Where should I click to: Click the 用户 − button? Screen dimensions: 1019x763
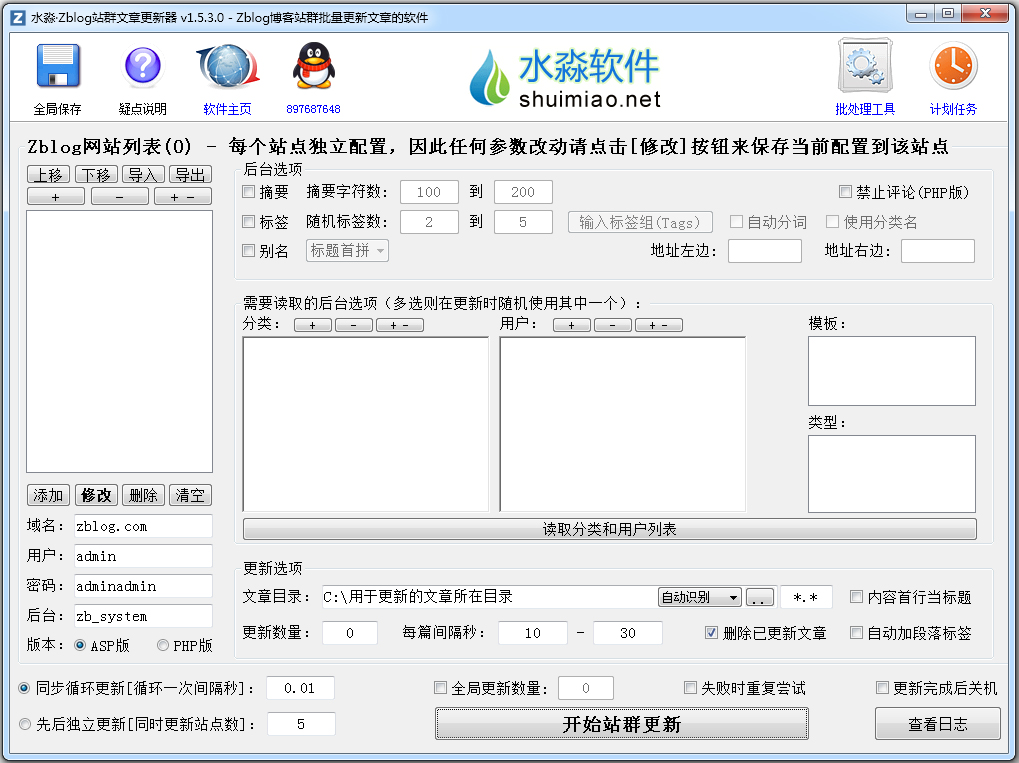click(x=612, y=325)
